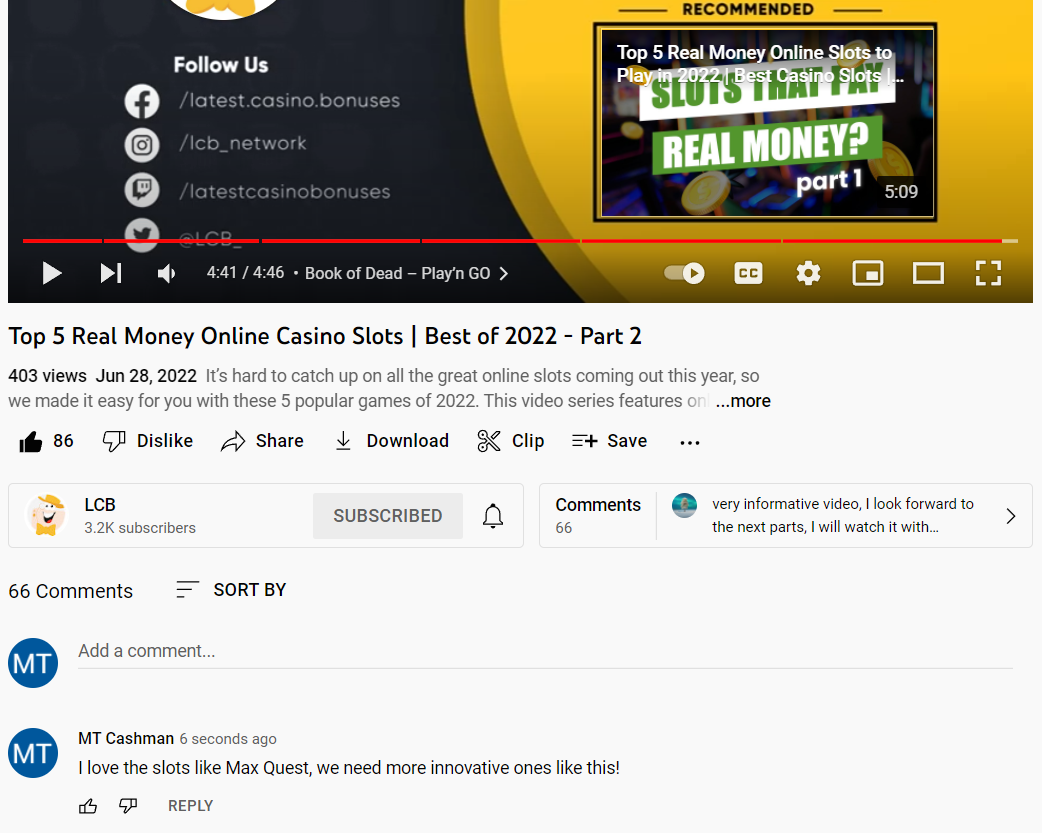Image resolution: width=1042 pixels, height=833 pixels.
Task: Activate miniplayer mode
Action: (x=868, y=273)
